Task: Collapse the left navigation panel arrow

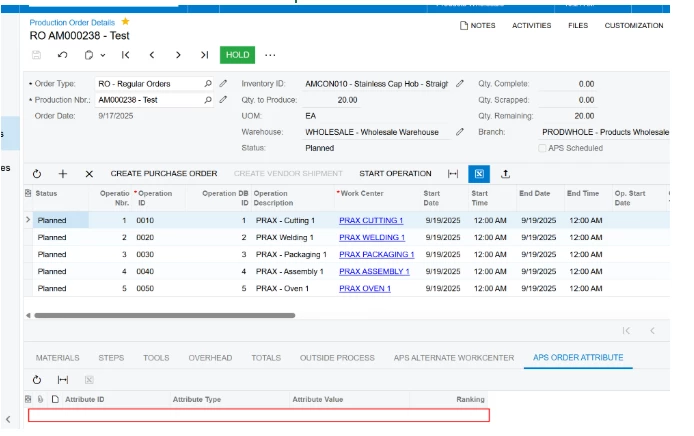Action: 8,419
